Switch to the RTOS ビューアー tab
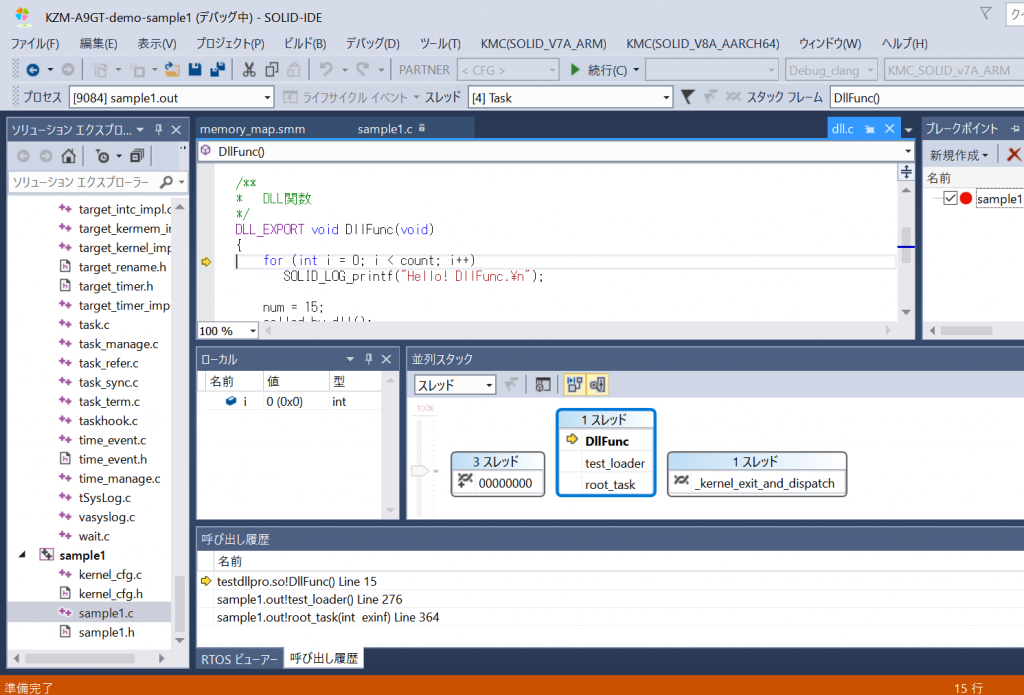1024x695 pixels. point(238,659)
